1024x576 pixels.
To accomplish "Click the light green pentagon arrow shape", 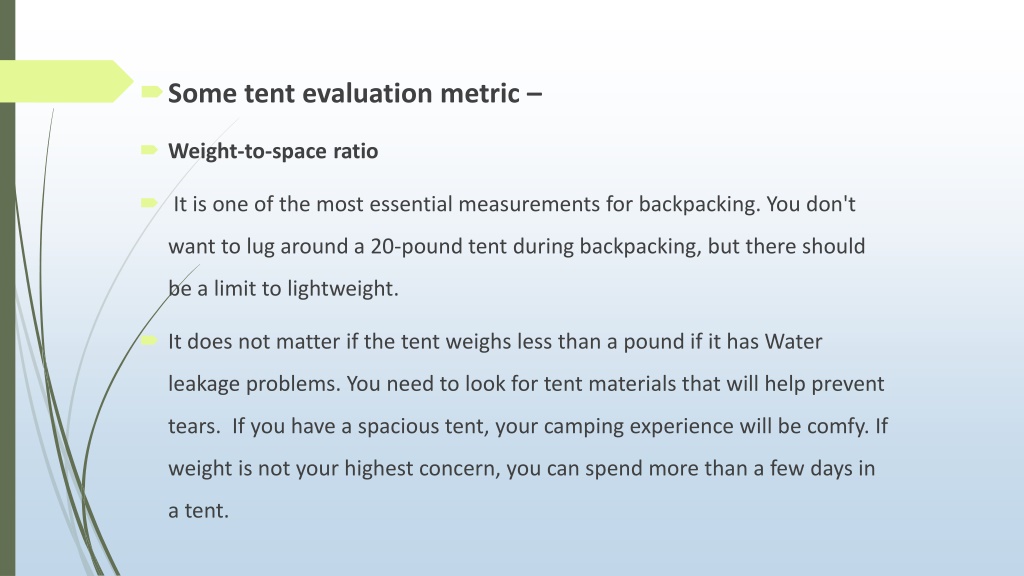I will [x=65, y=81].
